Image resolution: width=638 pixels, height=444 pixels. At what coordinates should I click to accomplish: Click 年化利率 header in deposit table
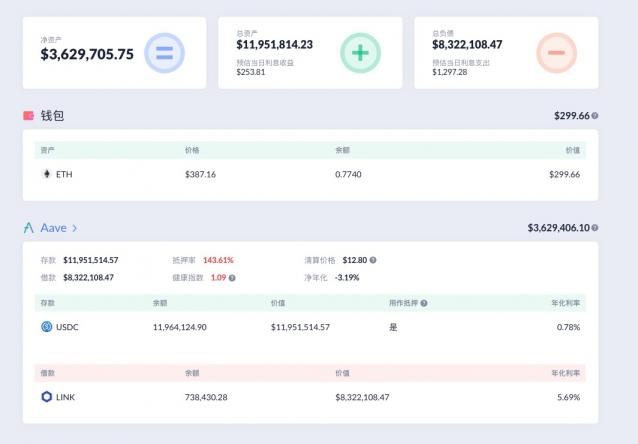pyautogui.click(x=566, y=303)
